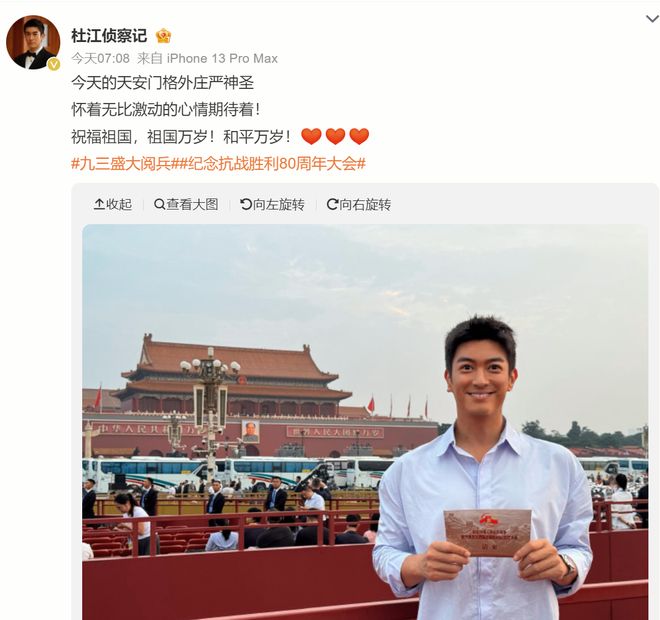The width and height of the screenshot is (660, 620).
Task: Click the last red heart emoji
Action: pos(359,136)
